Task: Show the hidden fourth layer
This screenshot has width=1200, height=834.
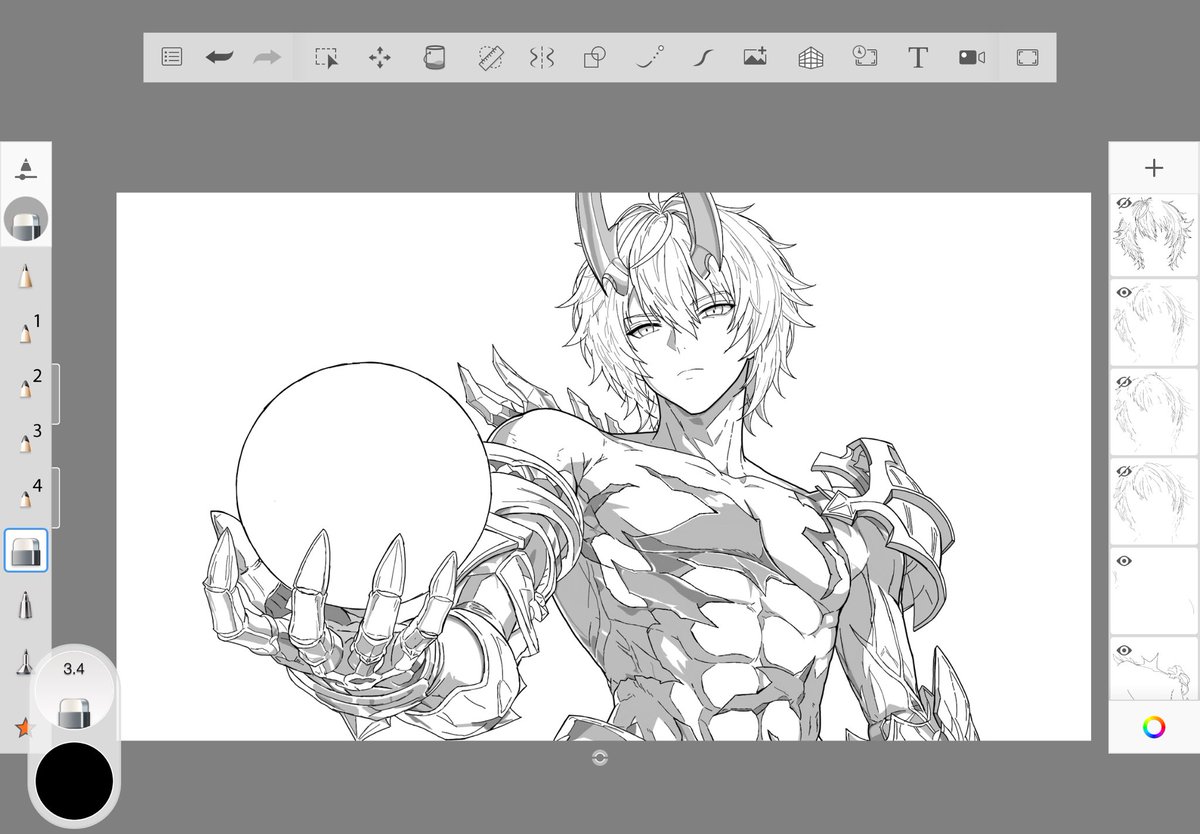Action: click(x=1124, y=471)
